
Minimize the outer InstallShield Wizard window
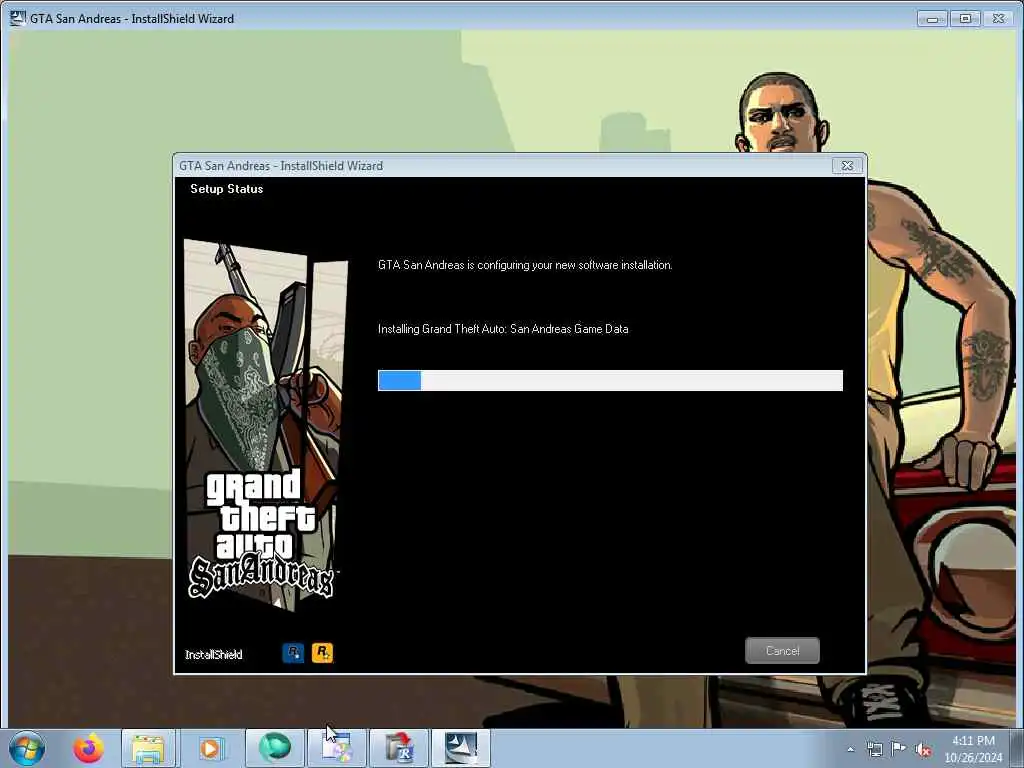coord(932,19)
